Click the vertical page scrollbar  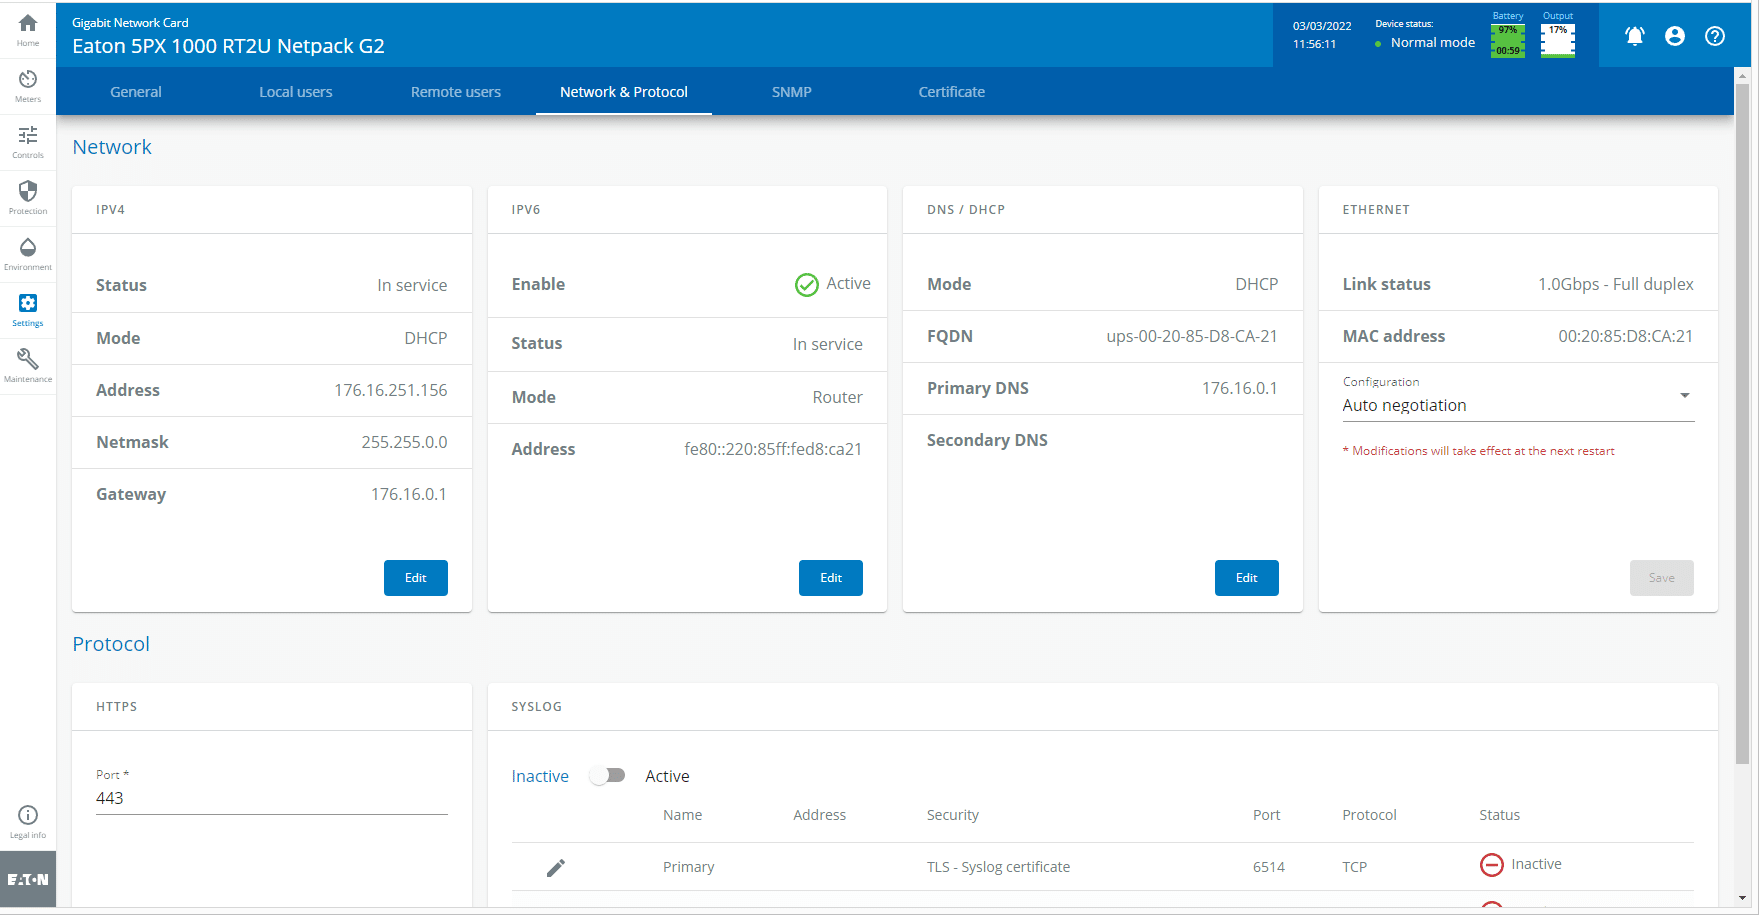click(1743, 425)
